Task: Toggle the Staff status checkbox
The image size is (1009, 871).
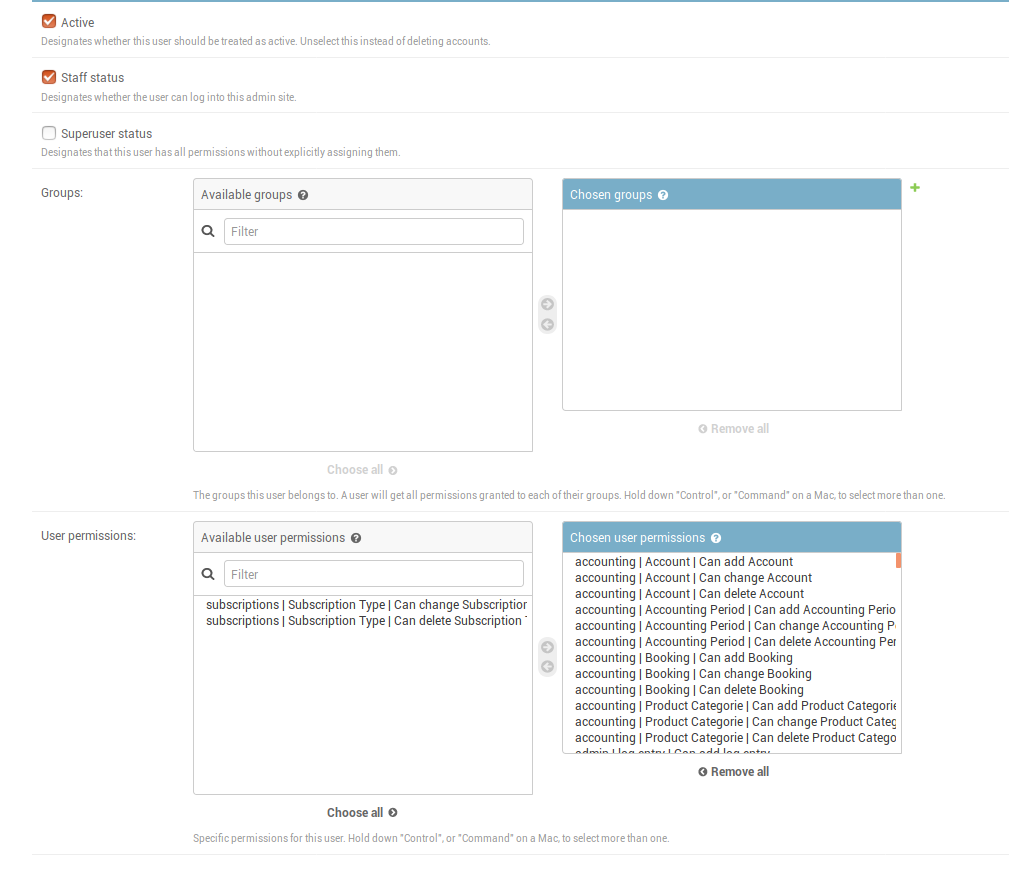Action: [x=49, y=77]
